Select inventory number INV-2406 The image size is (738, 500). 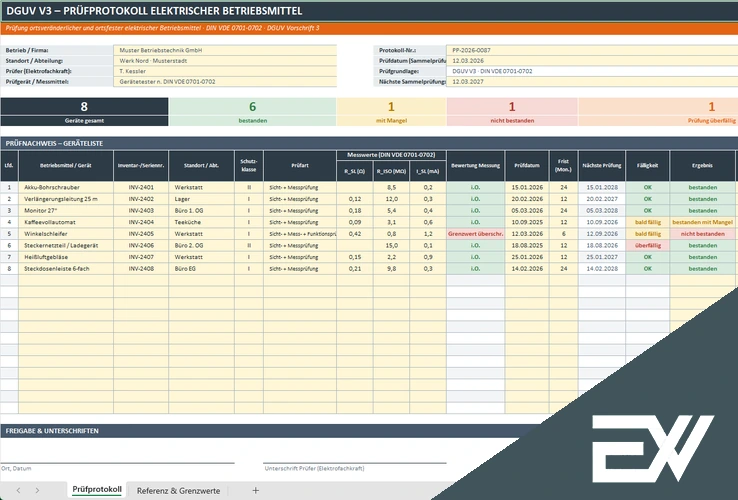point(141,245)
